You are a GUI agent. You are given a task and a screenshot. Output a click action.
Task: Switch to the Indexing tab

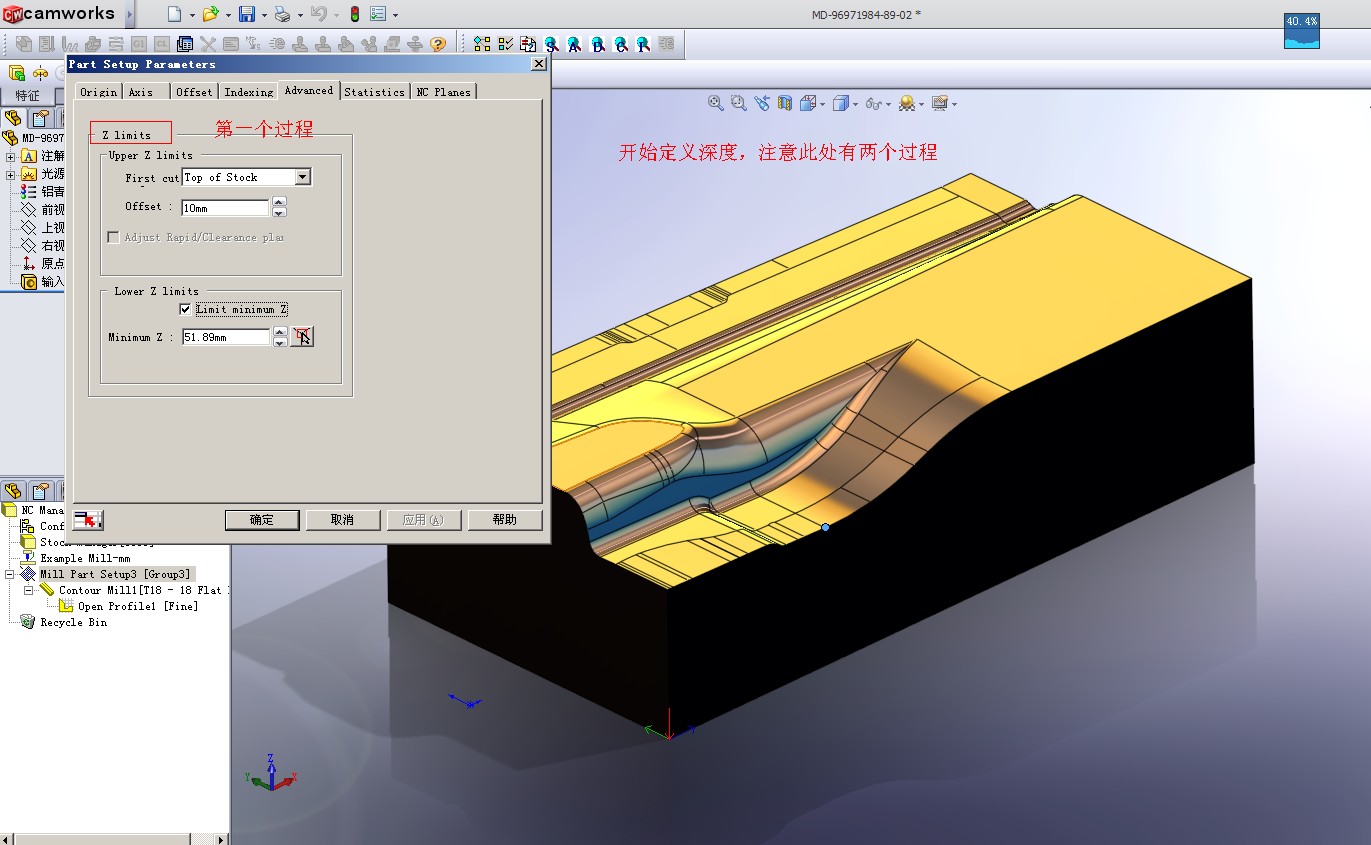click(x=248, y=92)
